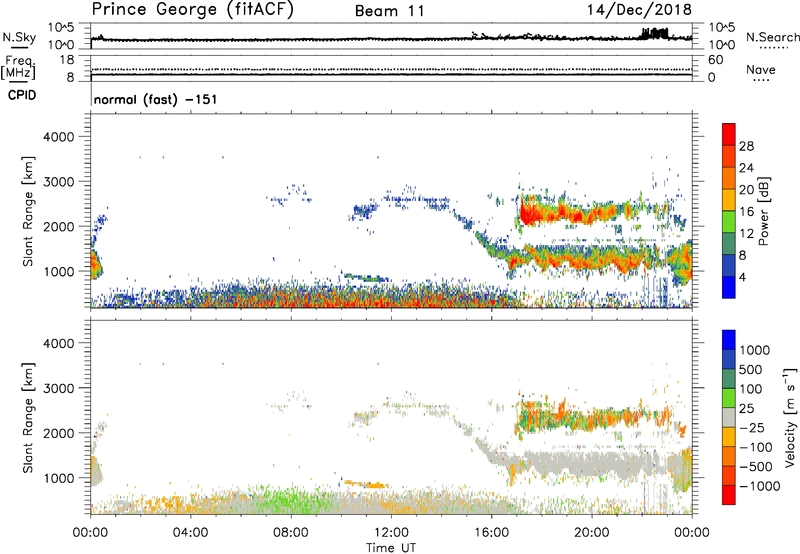Screen dimensions: 800x554
Task: Click the 'Slant Range [km]' label of velocity panel
Action: [x=28, y=418]
